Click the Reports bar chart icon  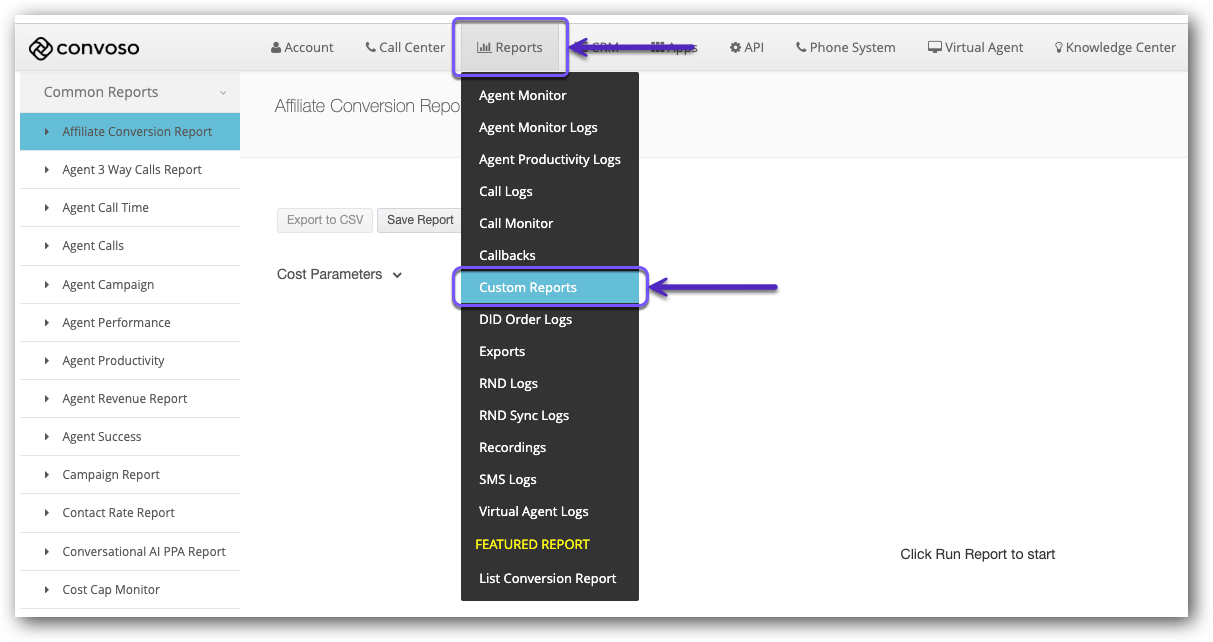(x=484, y=47)
